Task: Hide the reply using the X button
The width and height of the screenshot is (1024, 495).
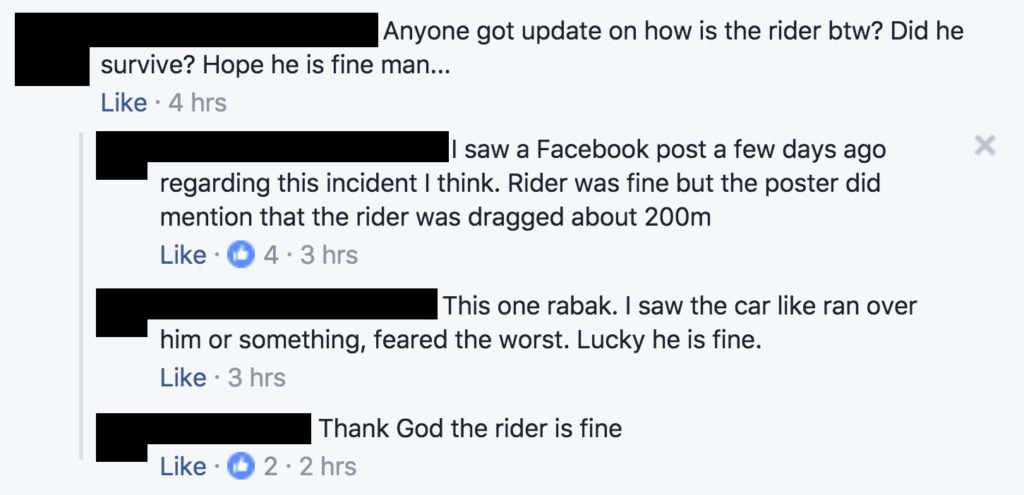Action: (984, 147)
